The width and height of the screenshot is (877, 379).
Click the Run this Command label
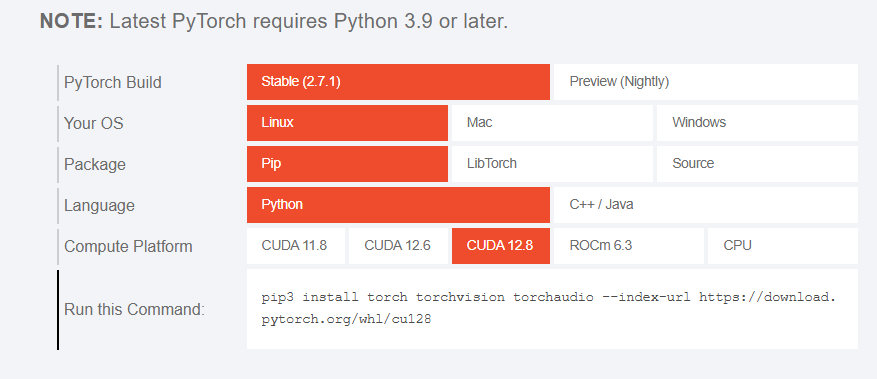(x=134, y=309)
